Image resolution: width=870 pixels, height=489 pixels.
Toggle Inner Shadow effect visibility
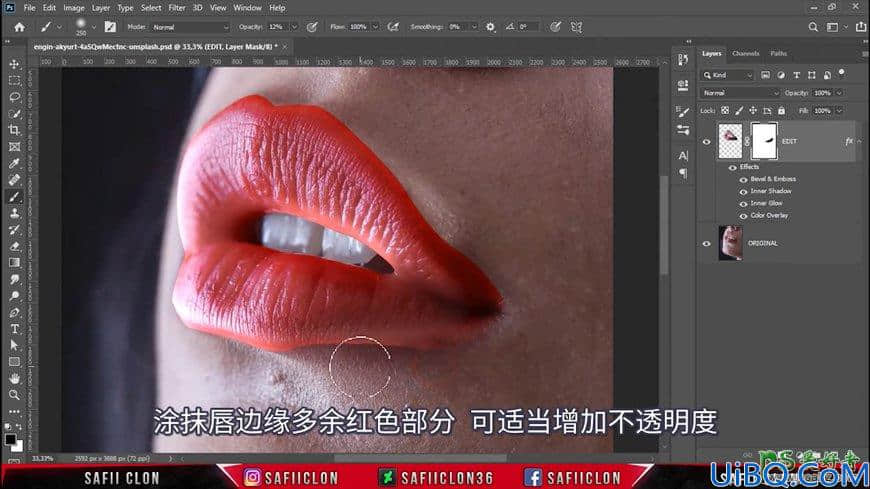pos(743,191)
